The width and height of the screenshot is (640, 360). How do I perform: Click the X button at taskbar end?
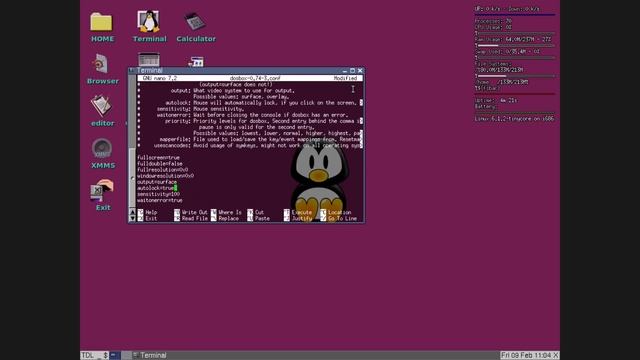[556, 356]
